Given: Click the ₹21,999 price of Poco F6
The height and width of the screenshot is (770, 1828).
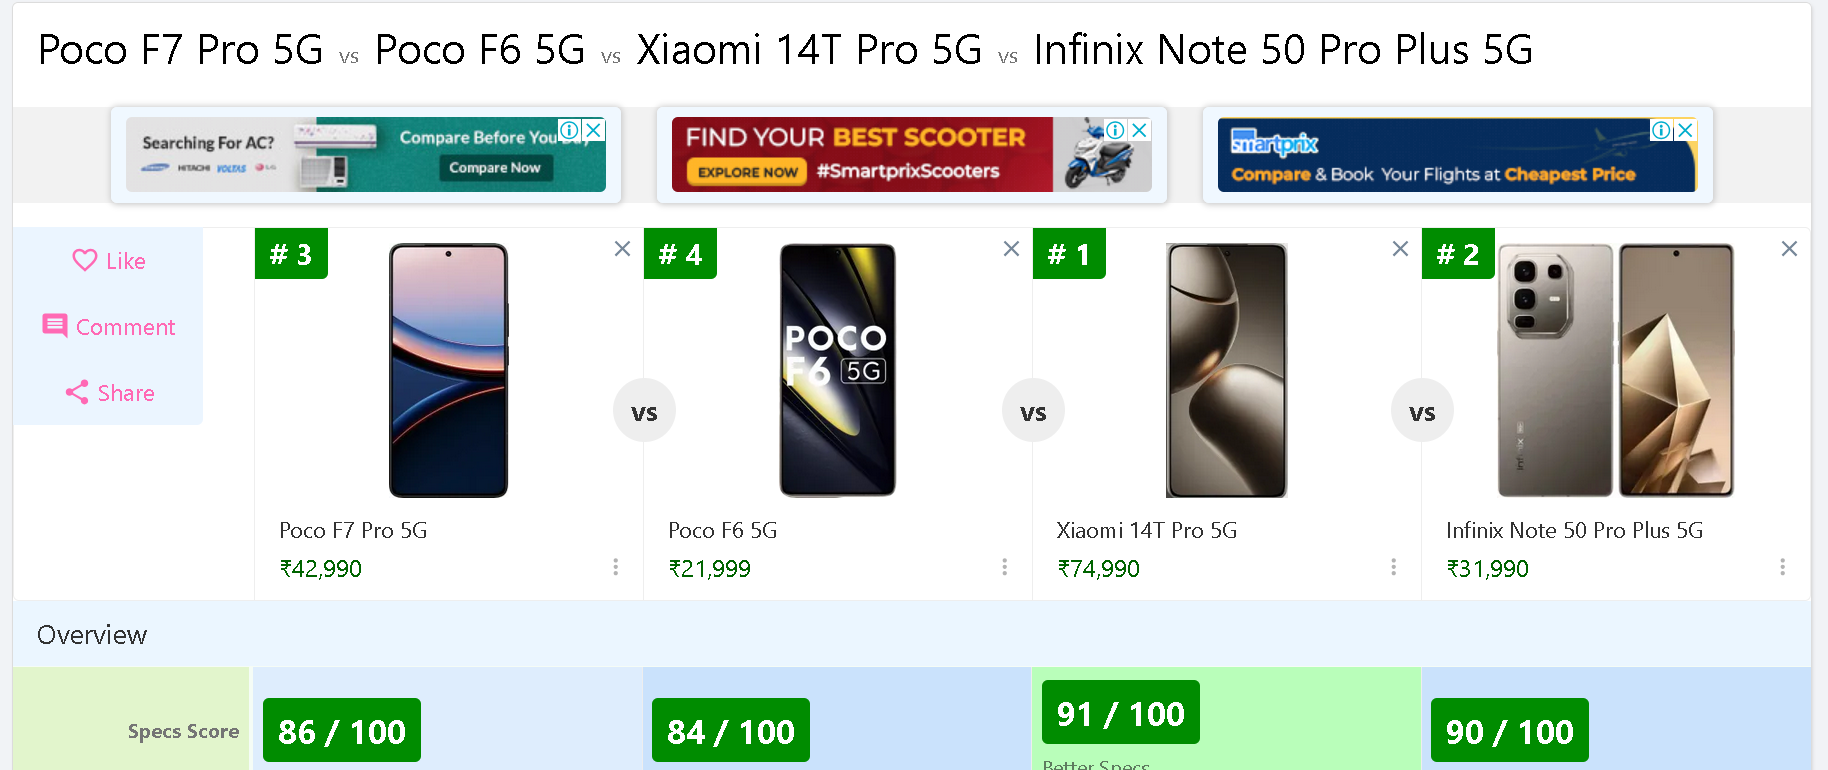Looking at the screenshot, I should tap(710, 568).
